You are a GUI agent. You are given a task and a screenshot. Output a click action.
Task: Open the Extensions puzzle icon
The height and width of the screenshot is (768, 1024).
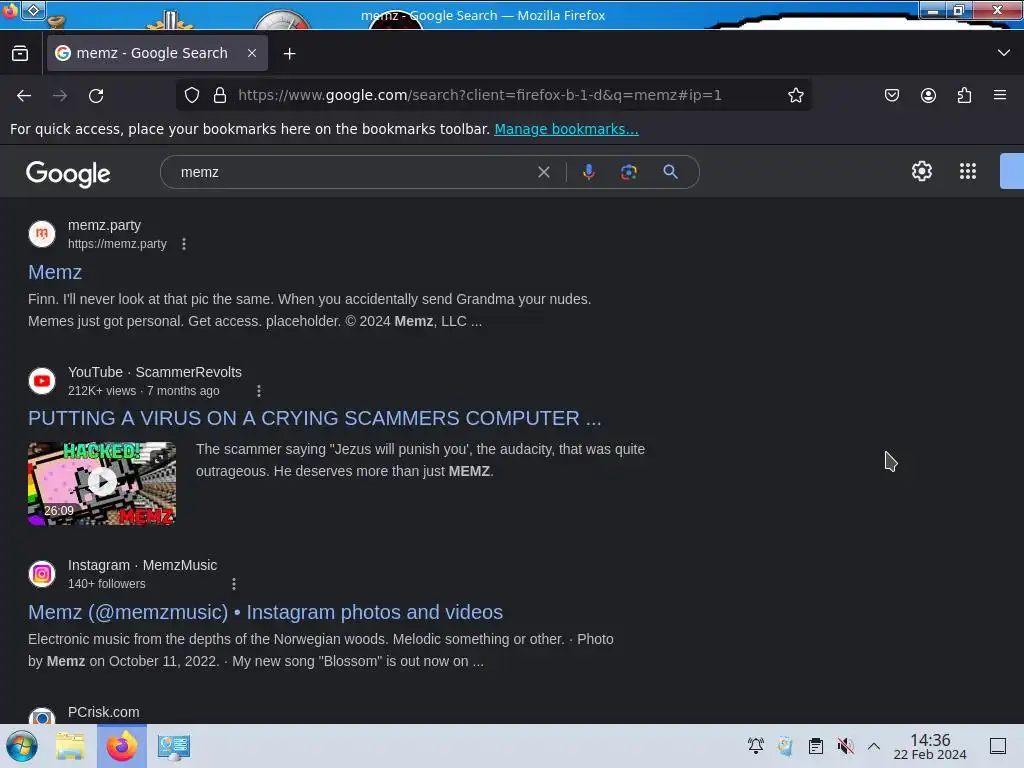[x=964, y=95]
